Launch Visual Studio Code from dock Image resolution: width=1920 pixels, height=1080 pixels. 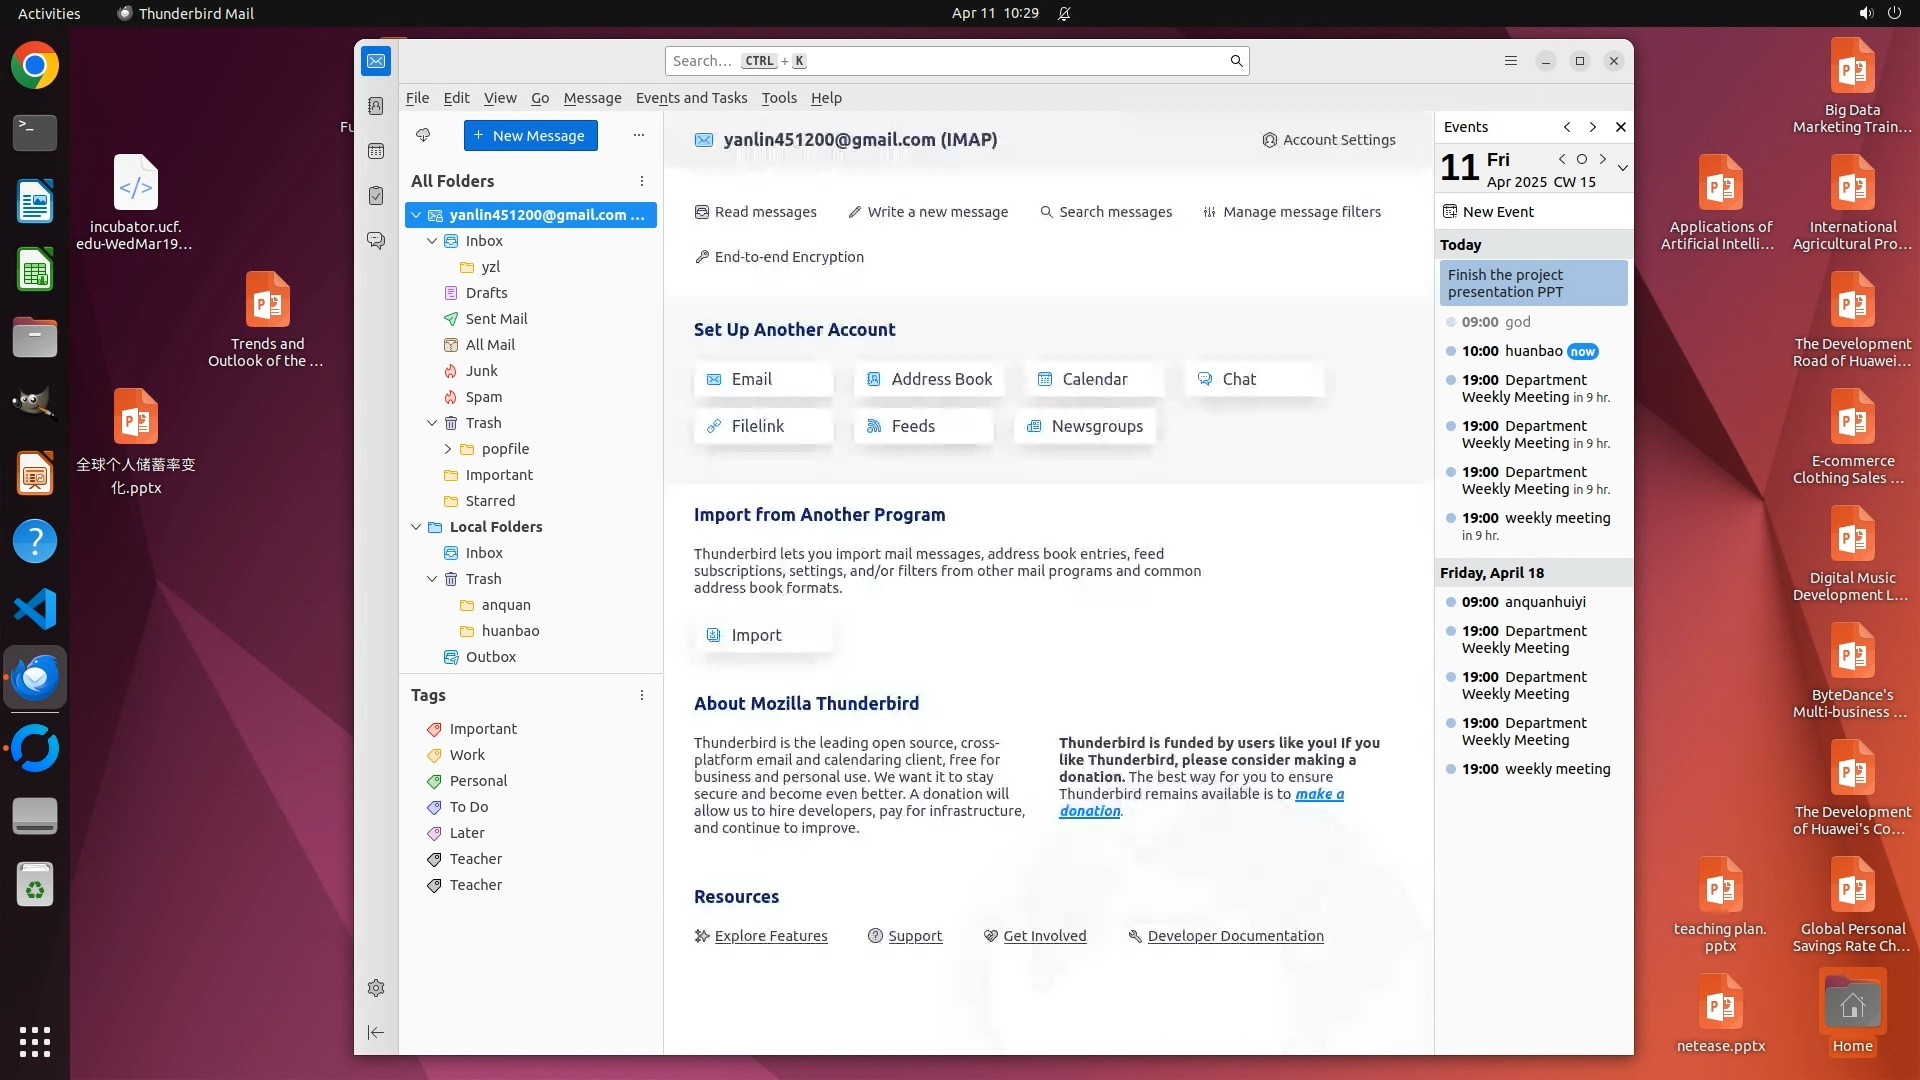click(35, 609)
